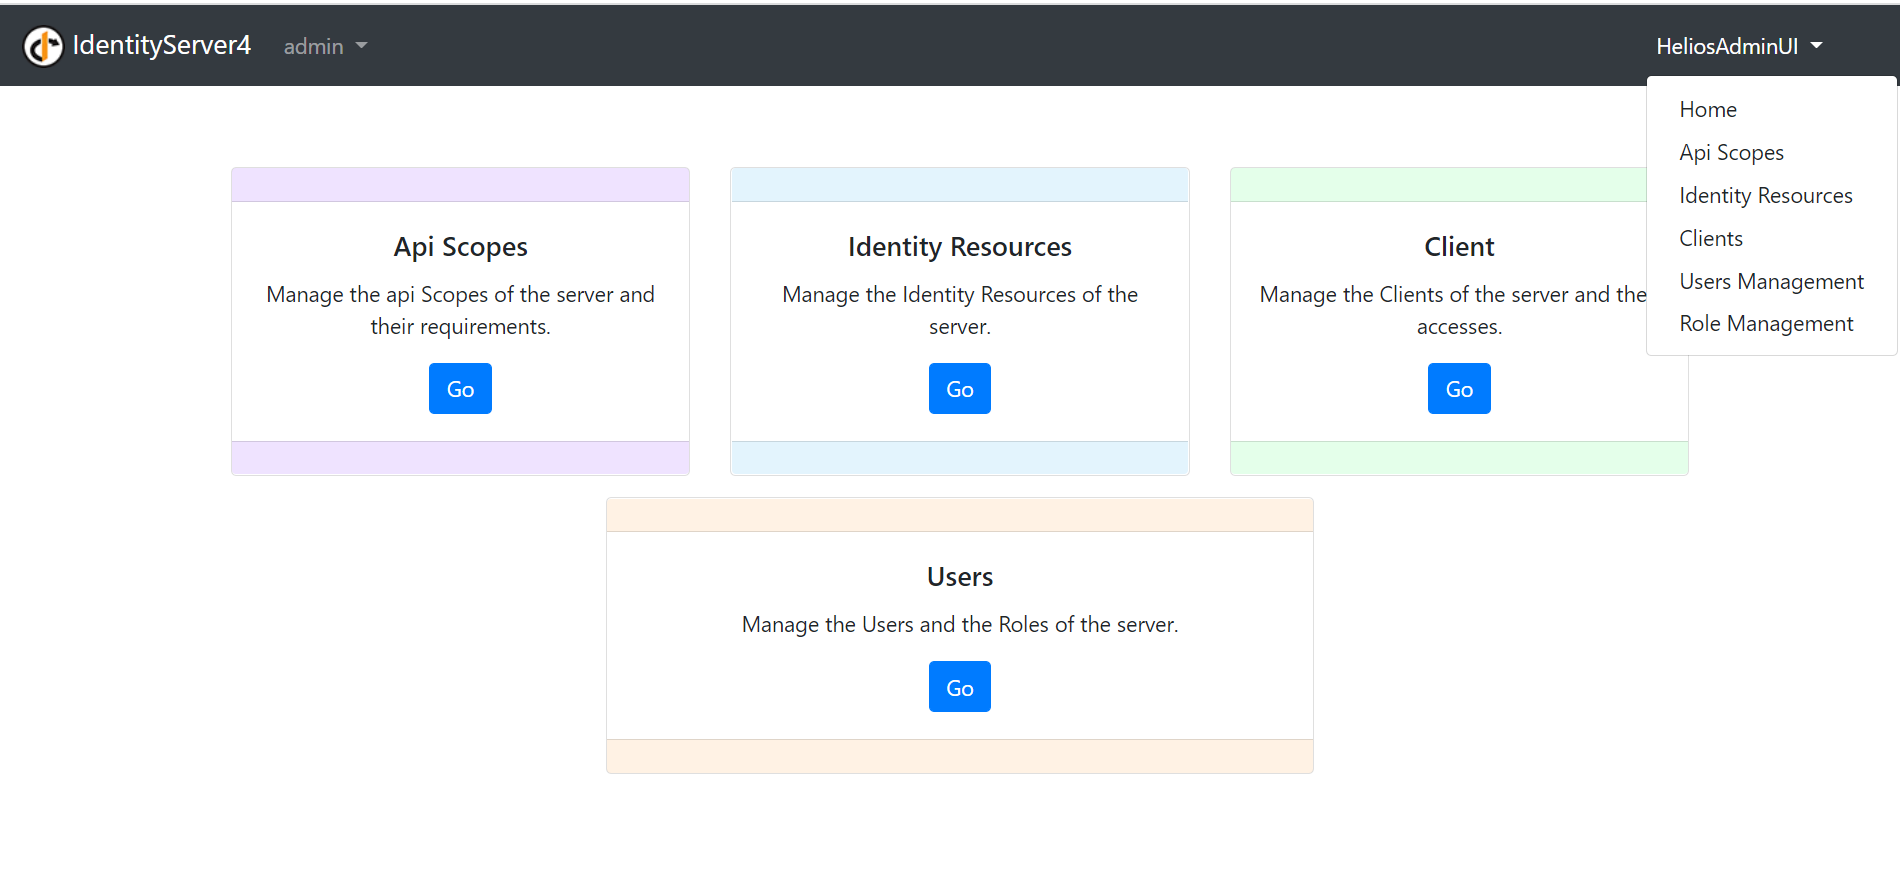Click the Api Scopes card title

460,247
